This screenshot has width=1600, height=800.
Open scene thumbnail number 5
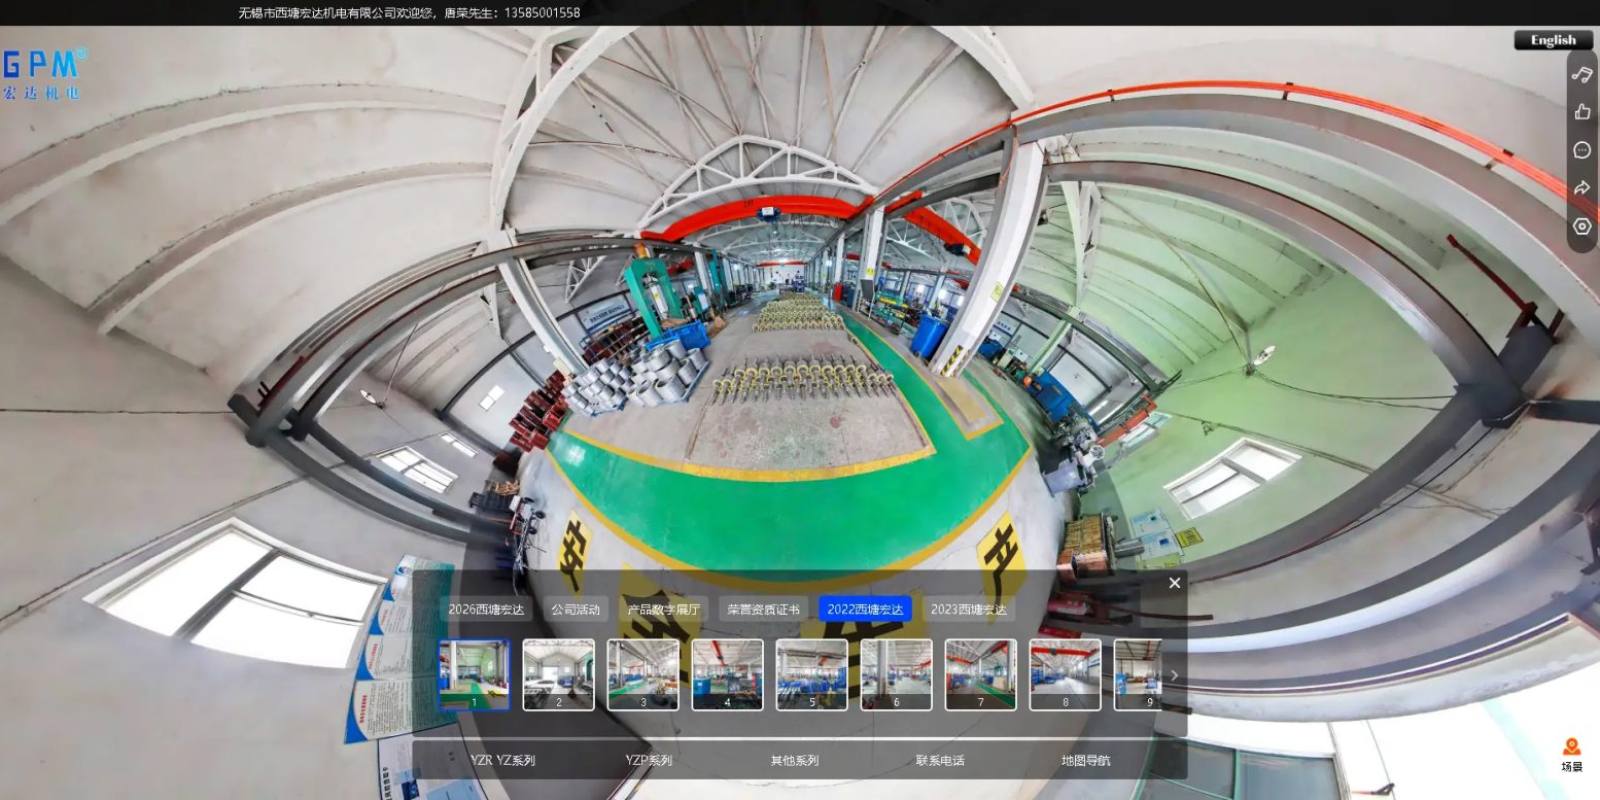(x=812, y=675)
